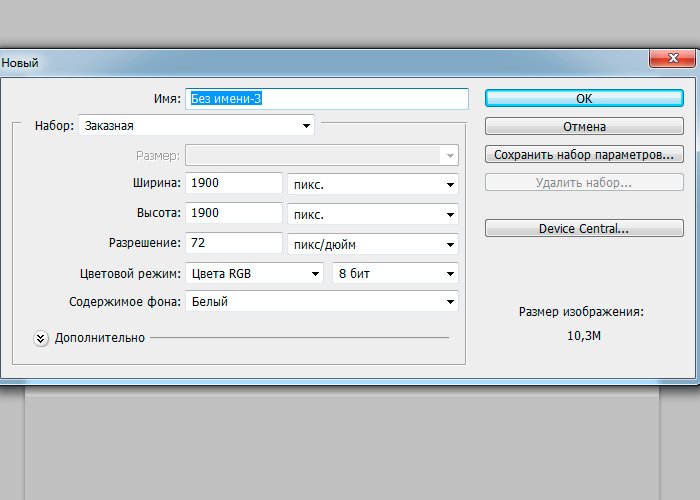Click Сохранить набор параметров button

tap(584, 155)
